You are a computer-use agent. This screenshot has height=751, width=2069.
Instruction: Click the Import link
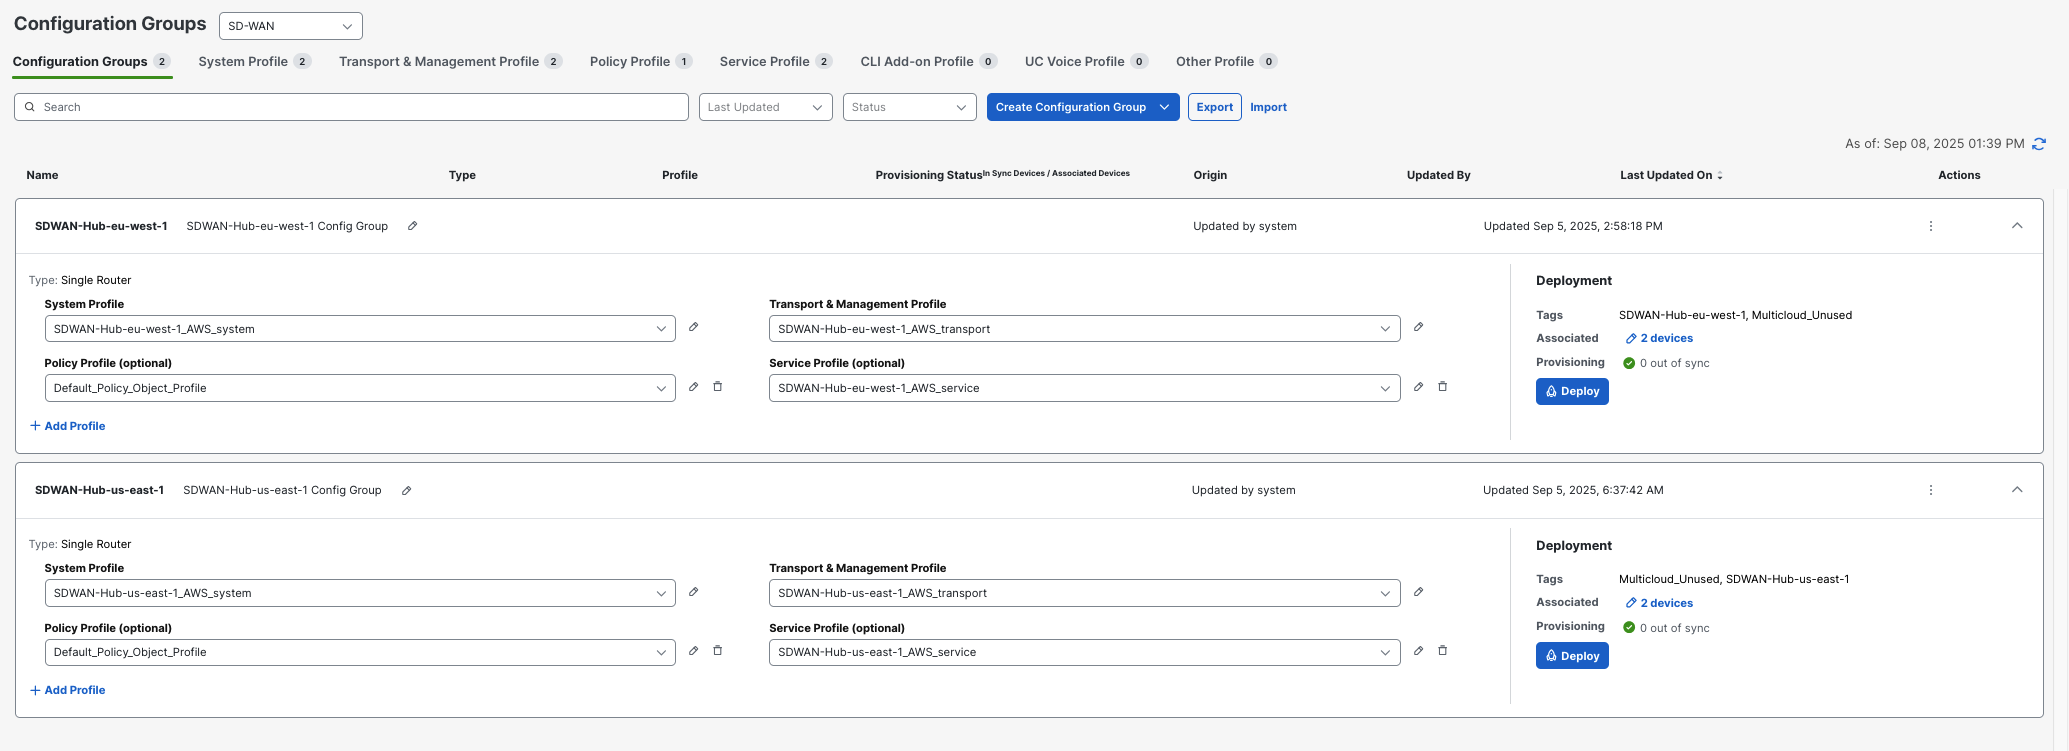coord(1268,107)
